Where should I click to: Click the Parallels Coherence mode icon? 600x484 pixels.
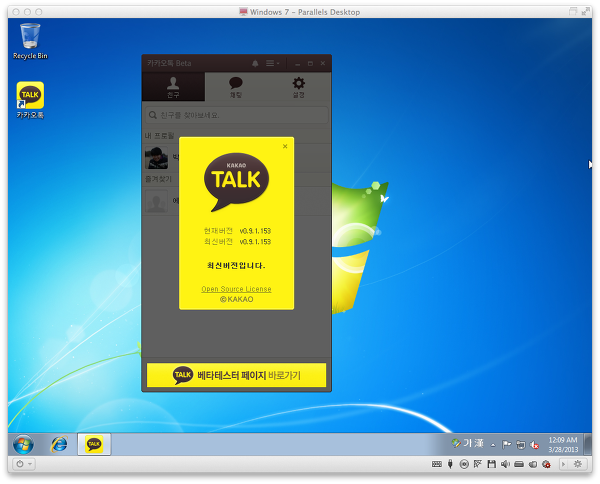[573, 11]
